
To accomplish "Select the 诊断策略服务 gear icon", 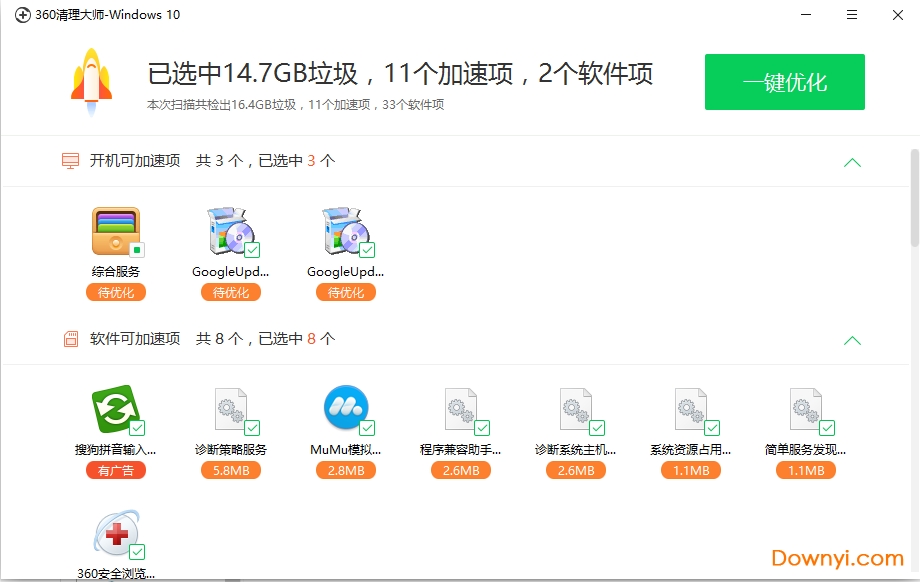I will coord(230,410).
